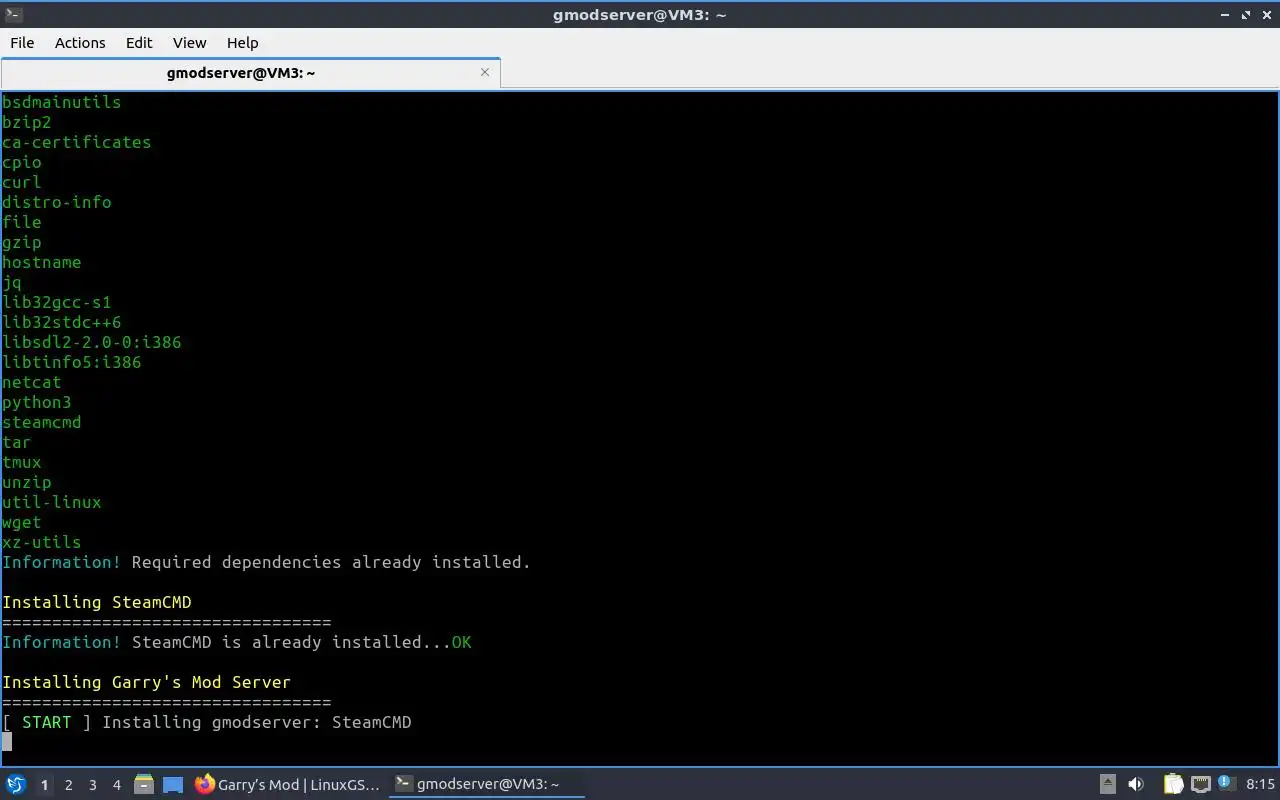Image resolution: width=1280 pixels, height=800 pixels.
Task: Maximize the terminal window
Action: point(1246,15)
